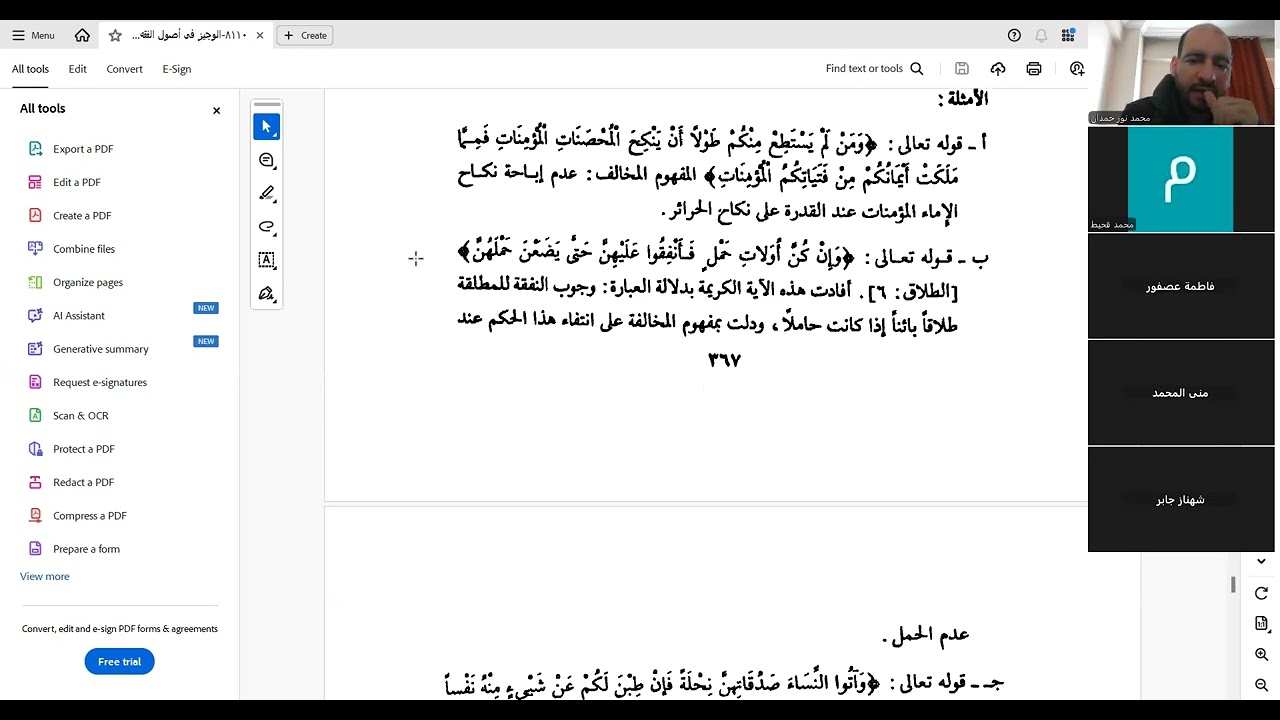Open the Help question mark icon
Viewport: 1280px width, 720px height.
pyautogui.click(x=1014, y=35)
